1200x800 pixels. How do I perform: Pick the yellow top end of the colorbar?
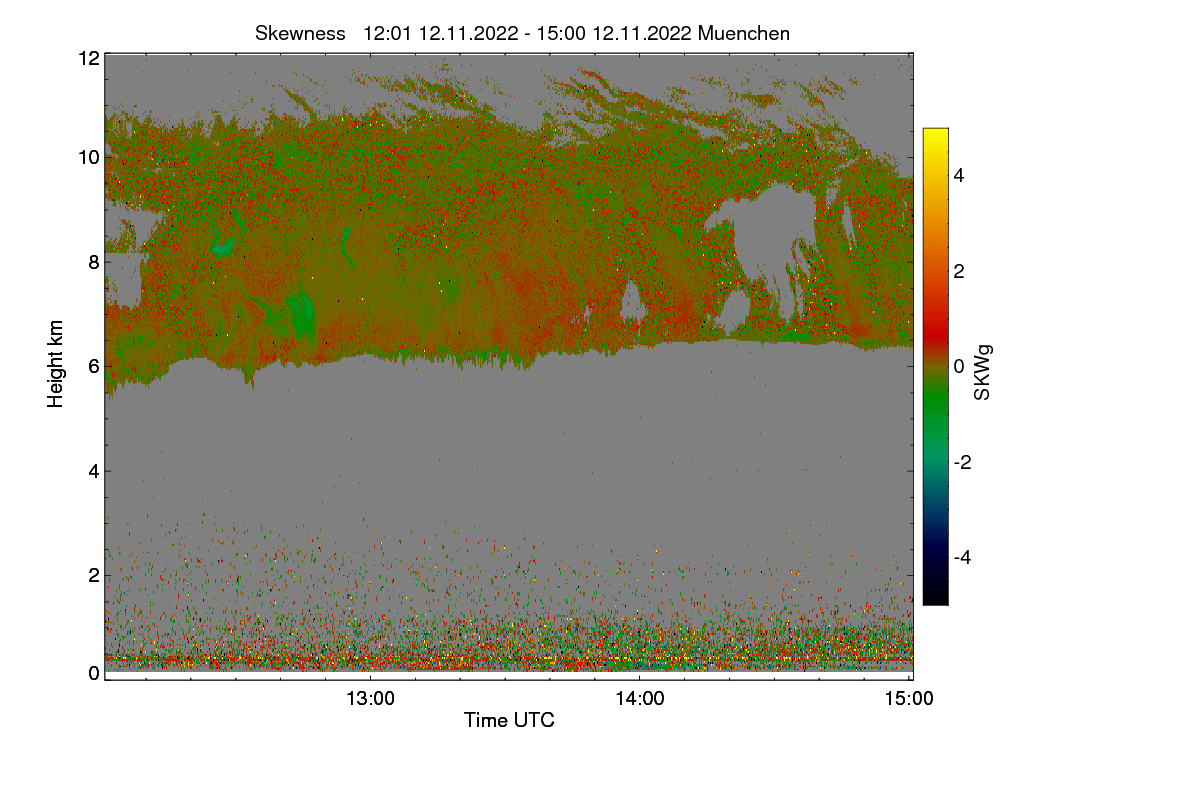(x=935, y=138)
